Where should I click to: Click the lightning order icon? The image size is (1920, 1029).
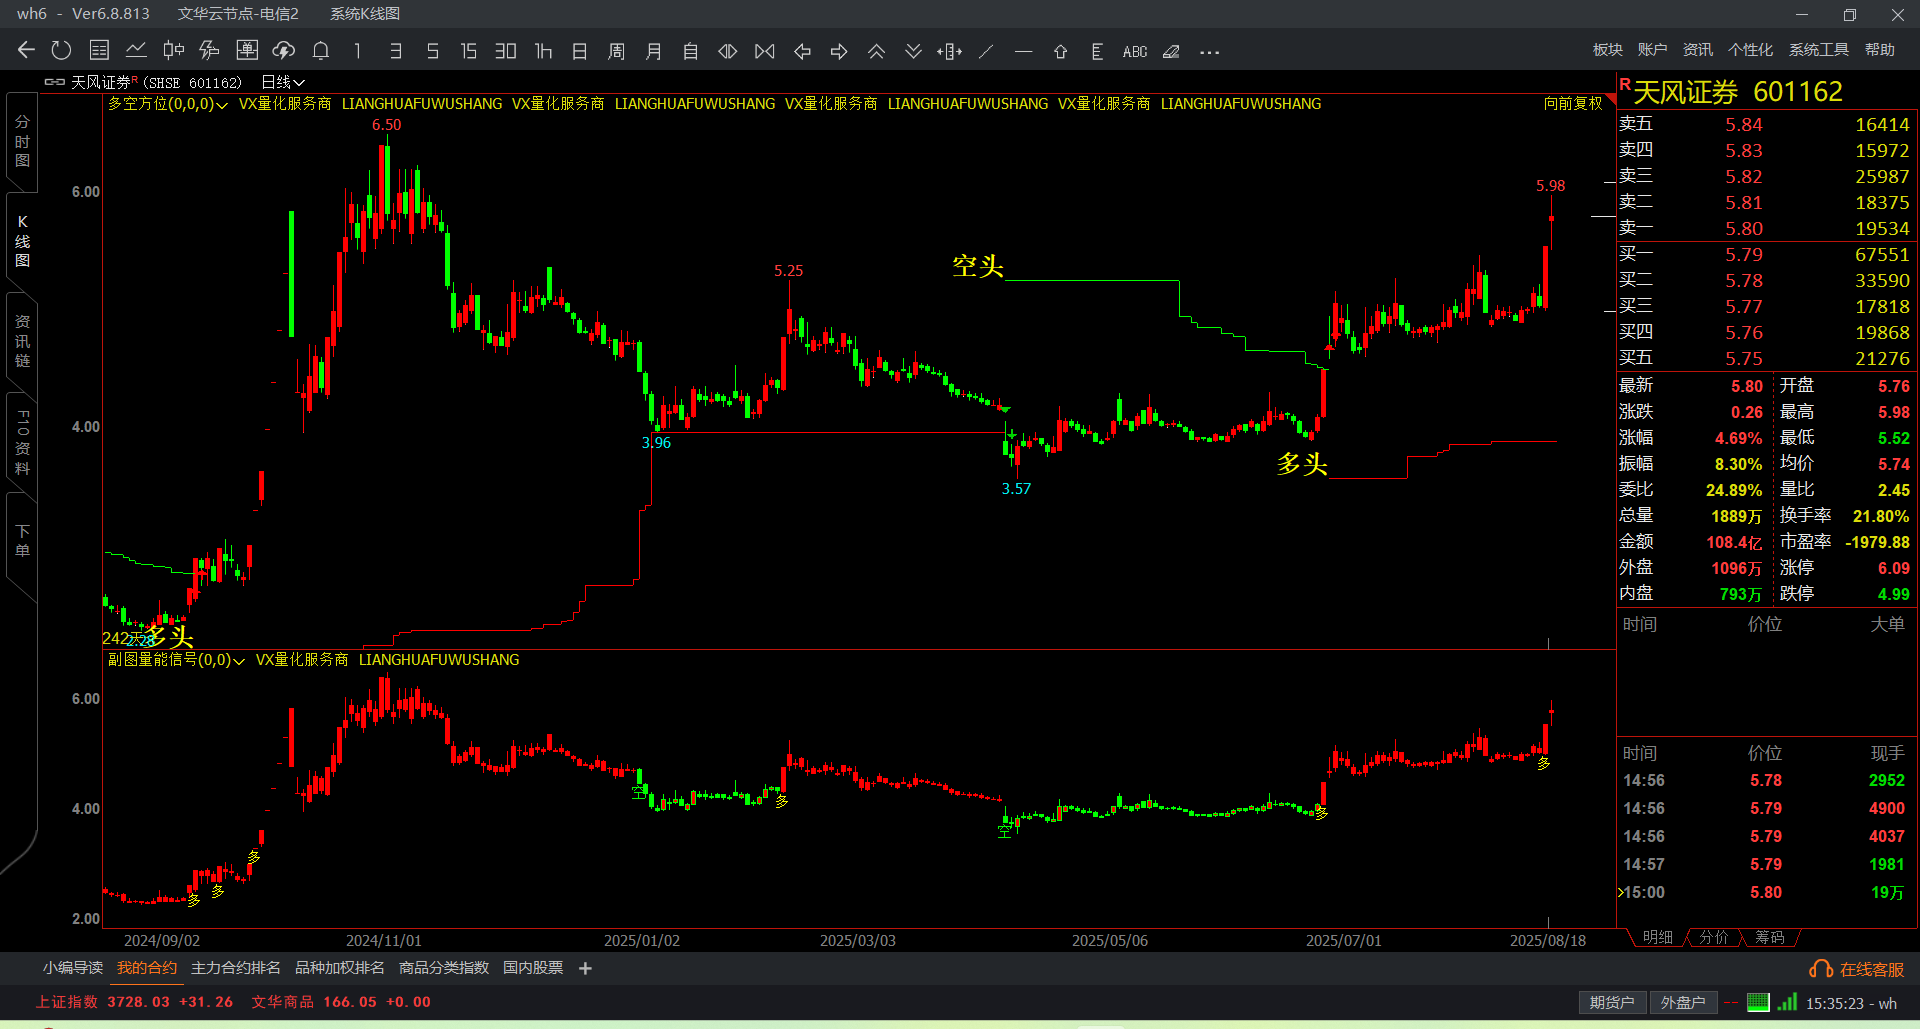(209, 51)
